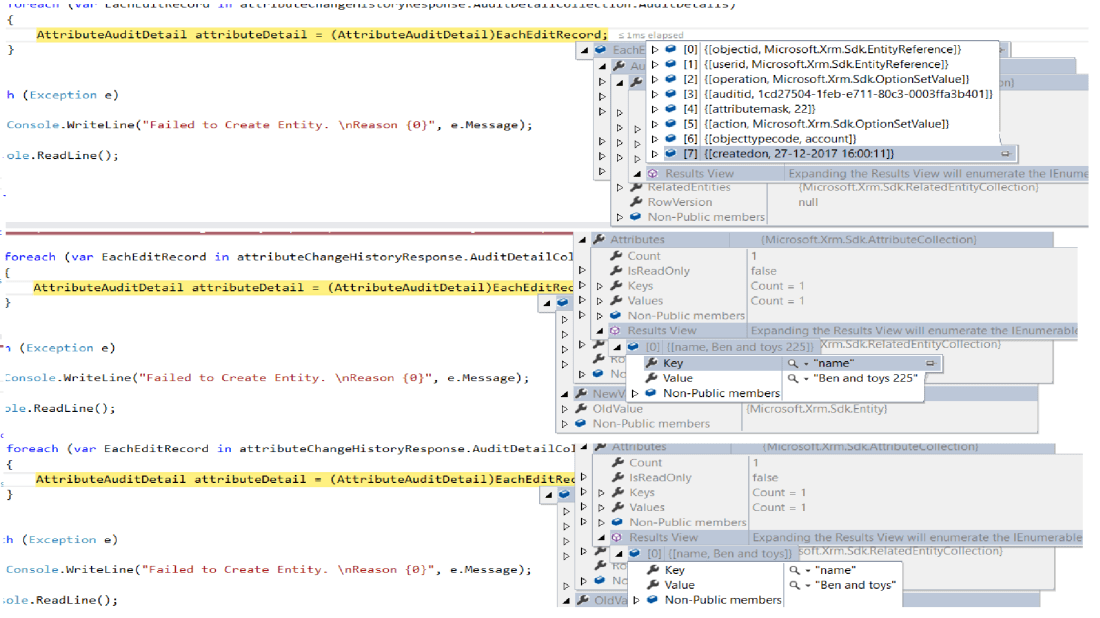Open the visualizer magnifier for "Ben and toys 225"
The height and width of the screenshot is (618, 1100).
coord(793,379)
